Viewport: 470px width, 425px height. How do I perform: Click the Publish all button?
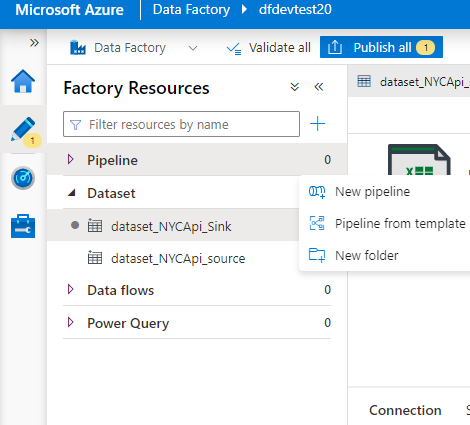[x=381, y=47]
